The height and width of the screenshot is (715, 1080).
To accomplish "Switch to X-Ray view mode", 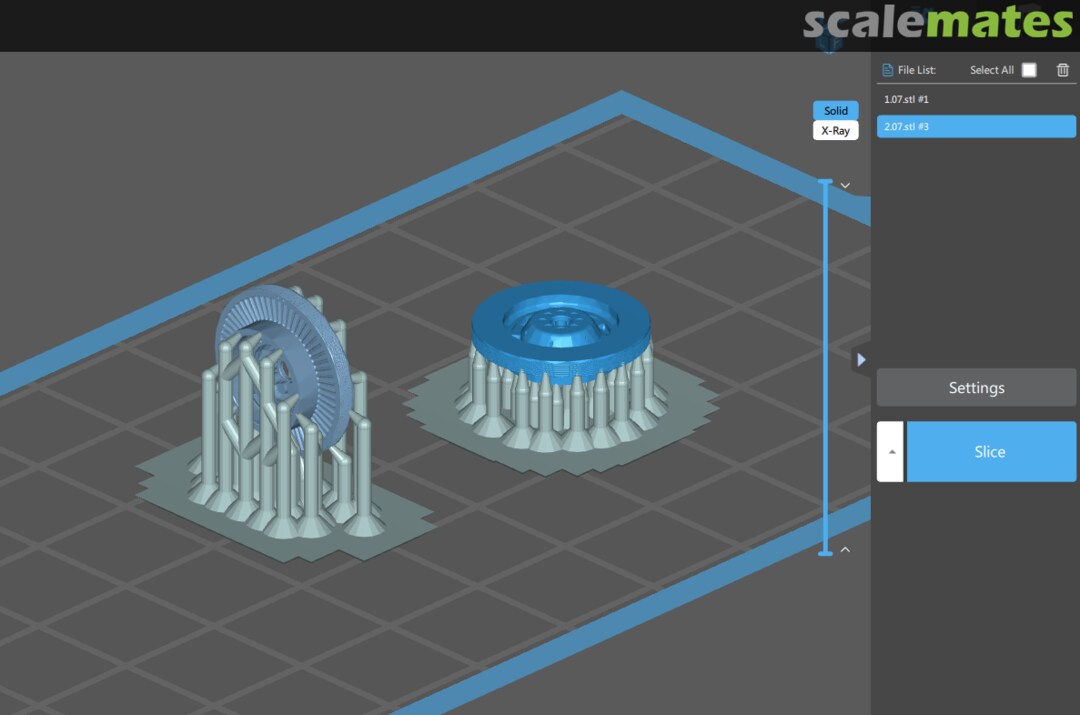I will (x=835, y=131).
